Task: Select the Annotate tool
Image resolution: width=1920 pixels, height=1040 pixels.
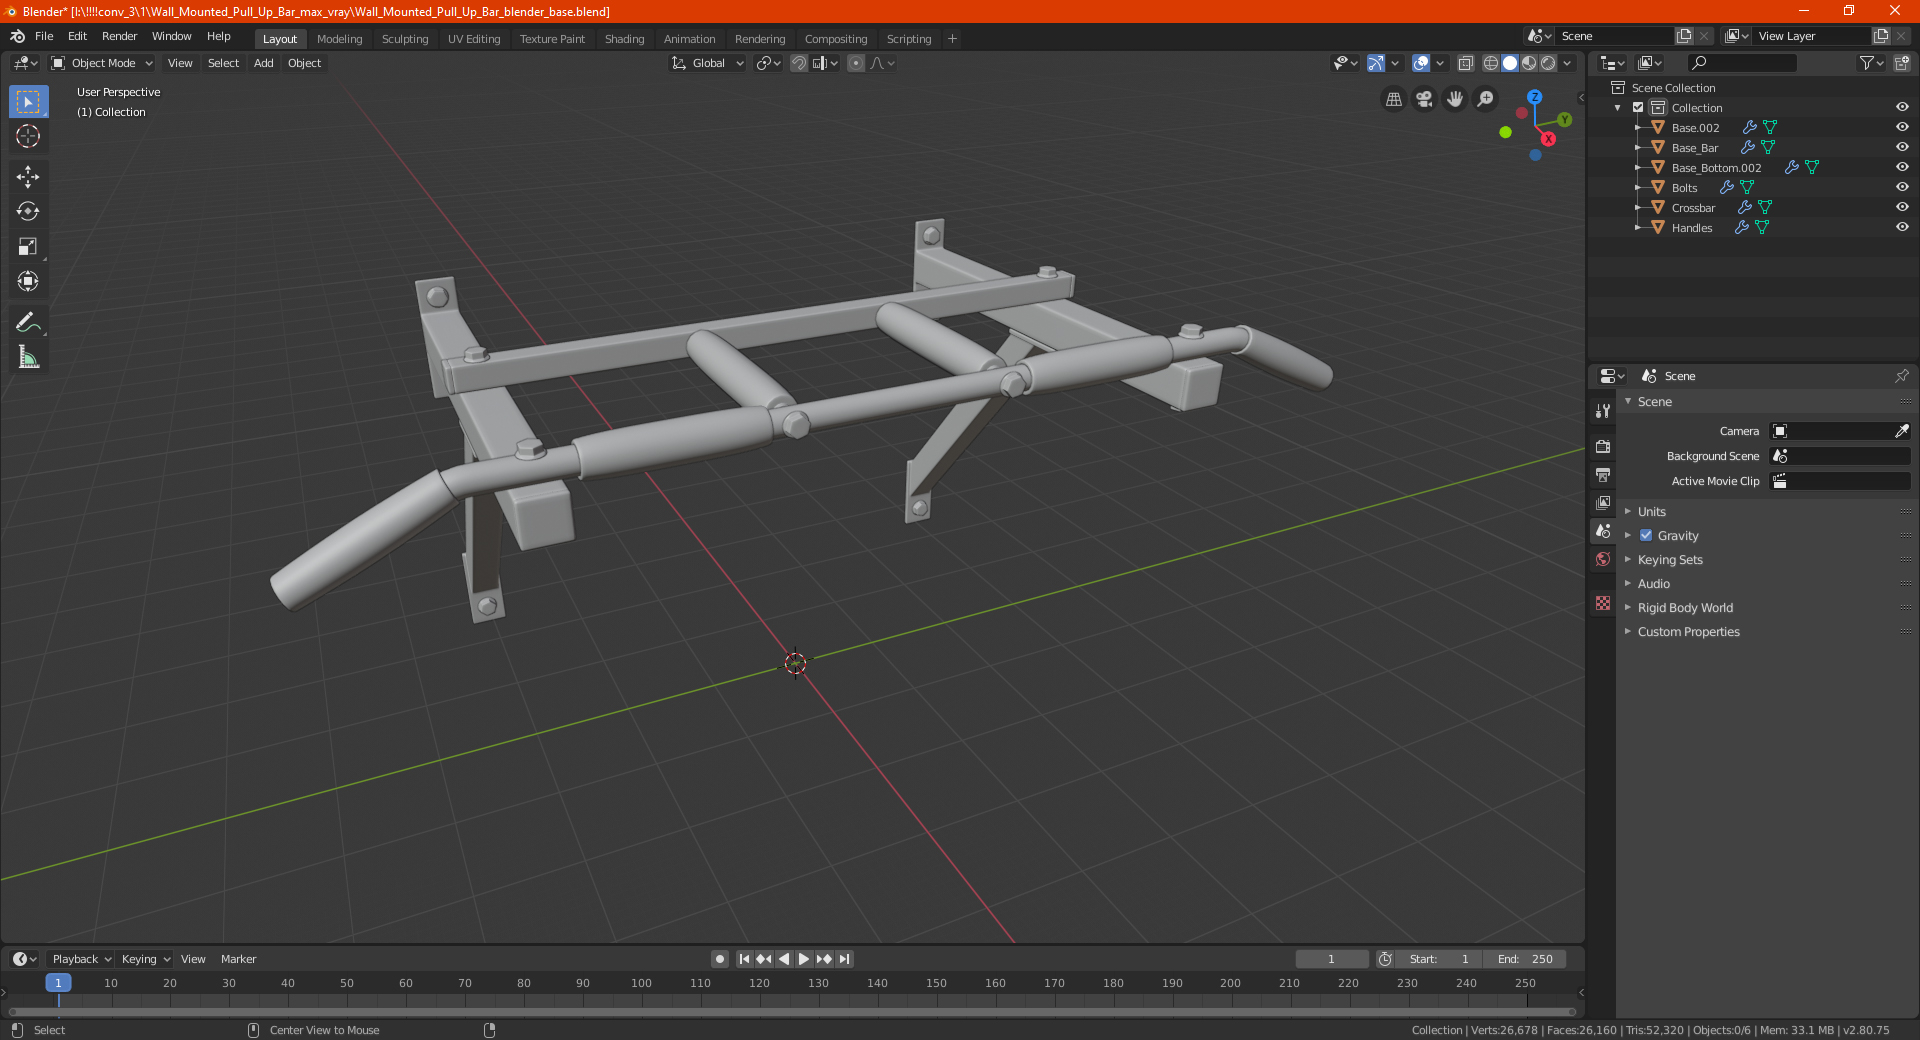Action: click(x=28, y=322)
